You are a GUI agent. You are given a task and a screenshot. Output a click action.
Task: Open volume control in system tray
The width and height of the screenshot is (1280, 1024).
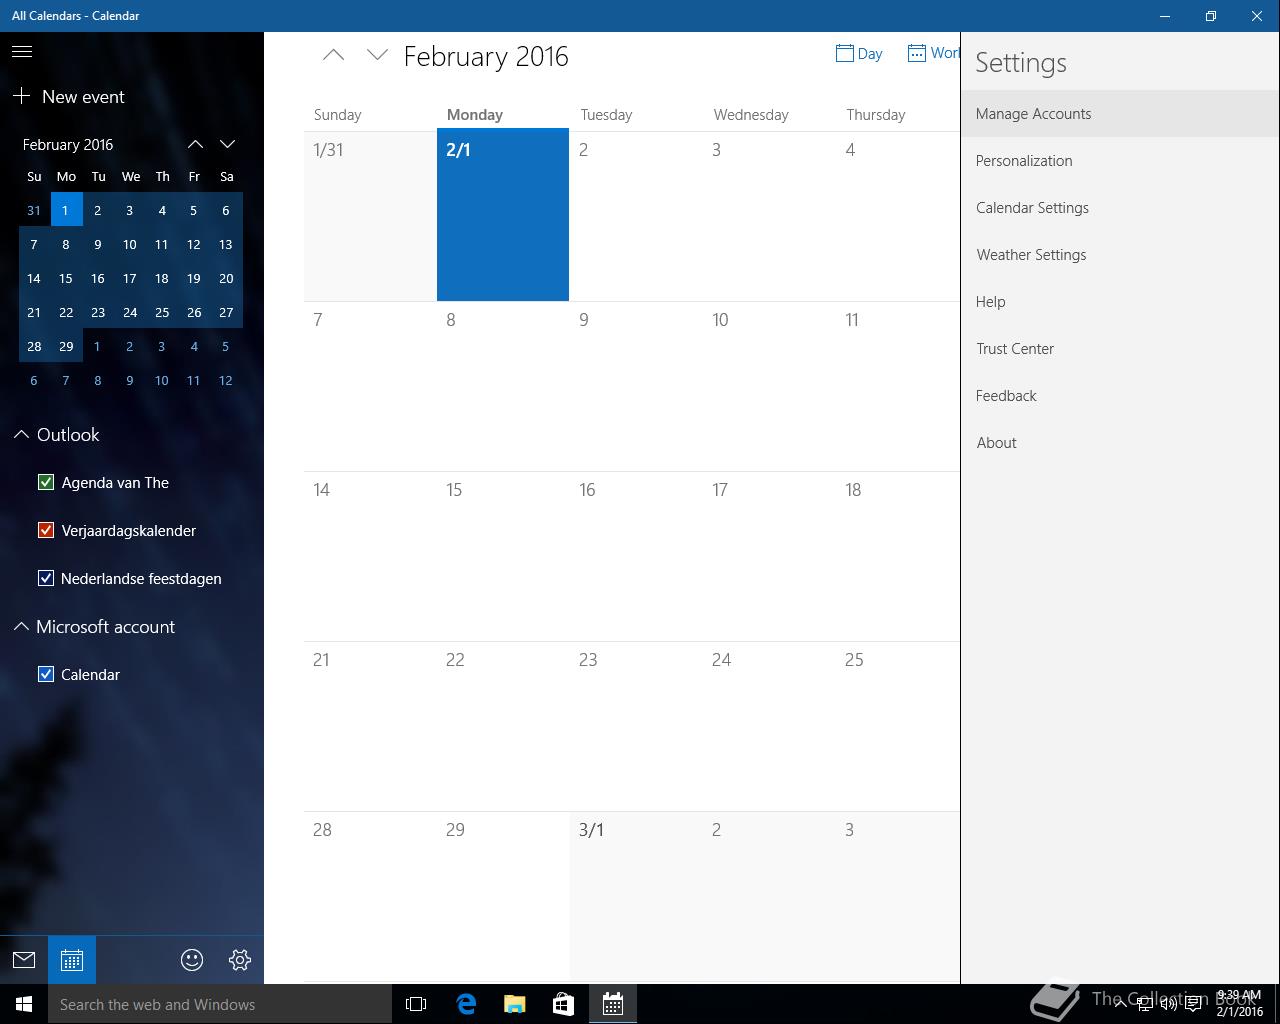point(1168,1004)
